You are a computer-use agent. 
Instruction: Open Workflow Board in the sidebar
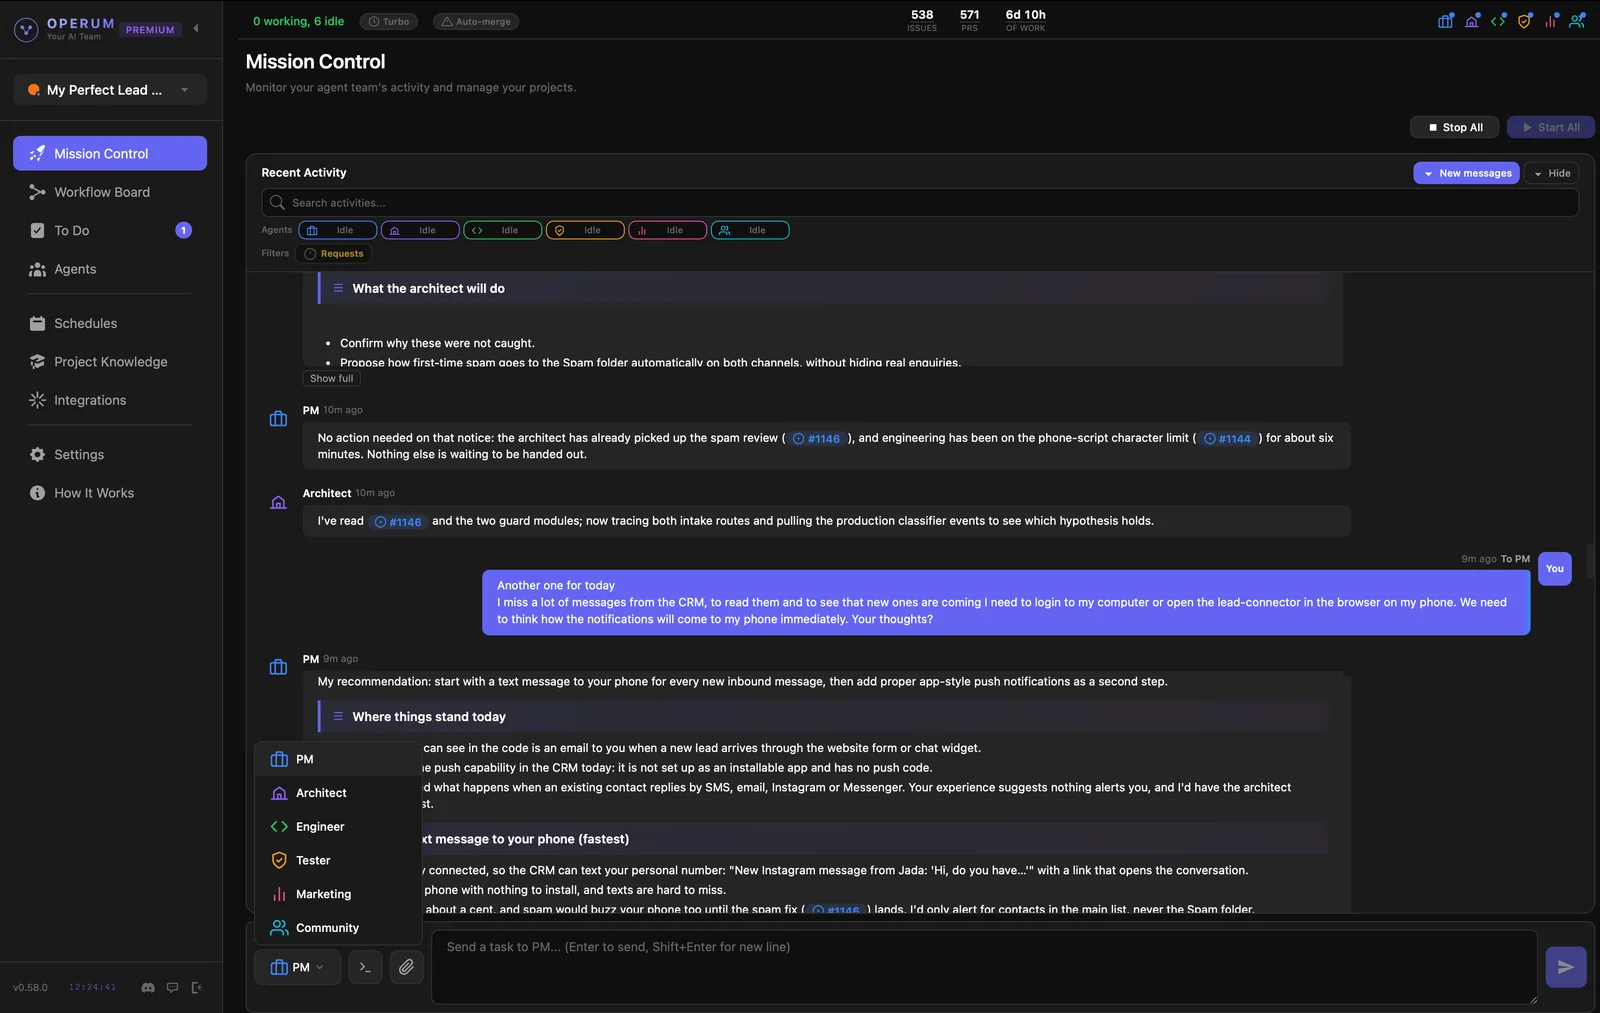(x=110, y=192)
